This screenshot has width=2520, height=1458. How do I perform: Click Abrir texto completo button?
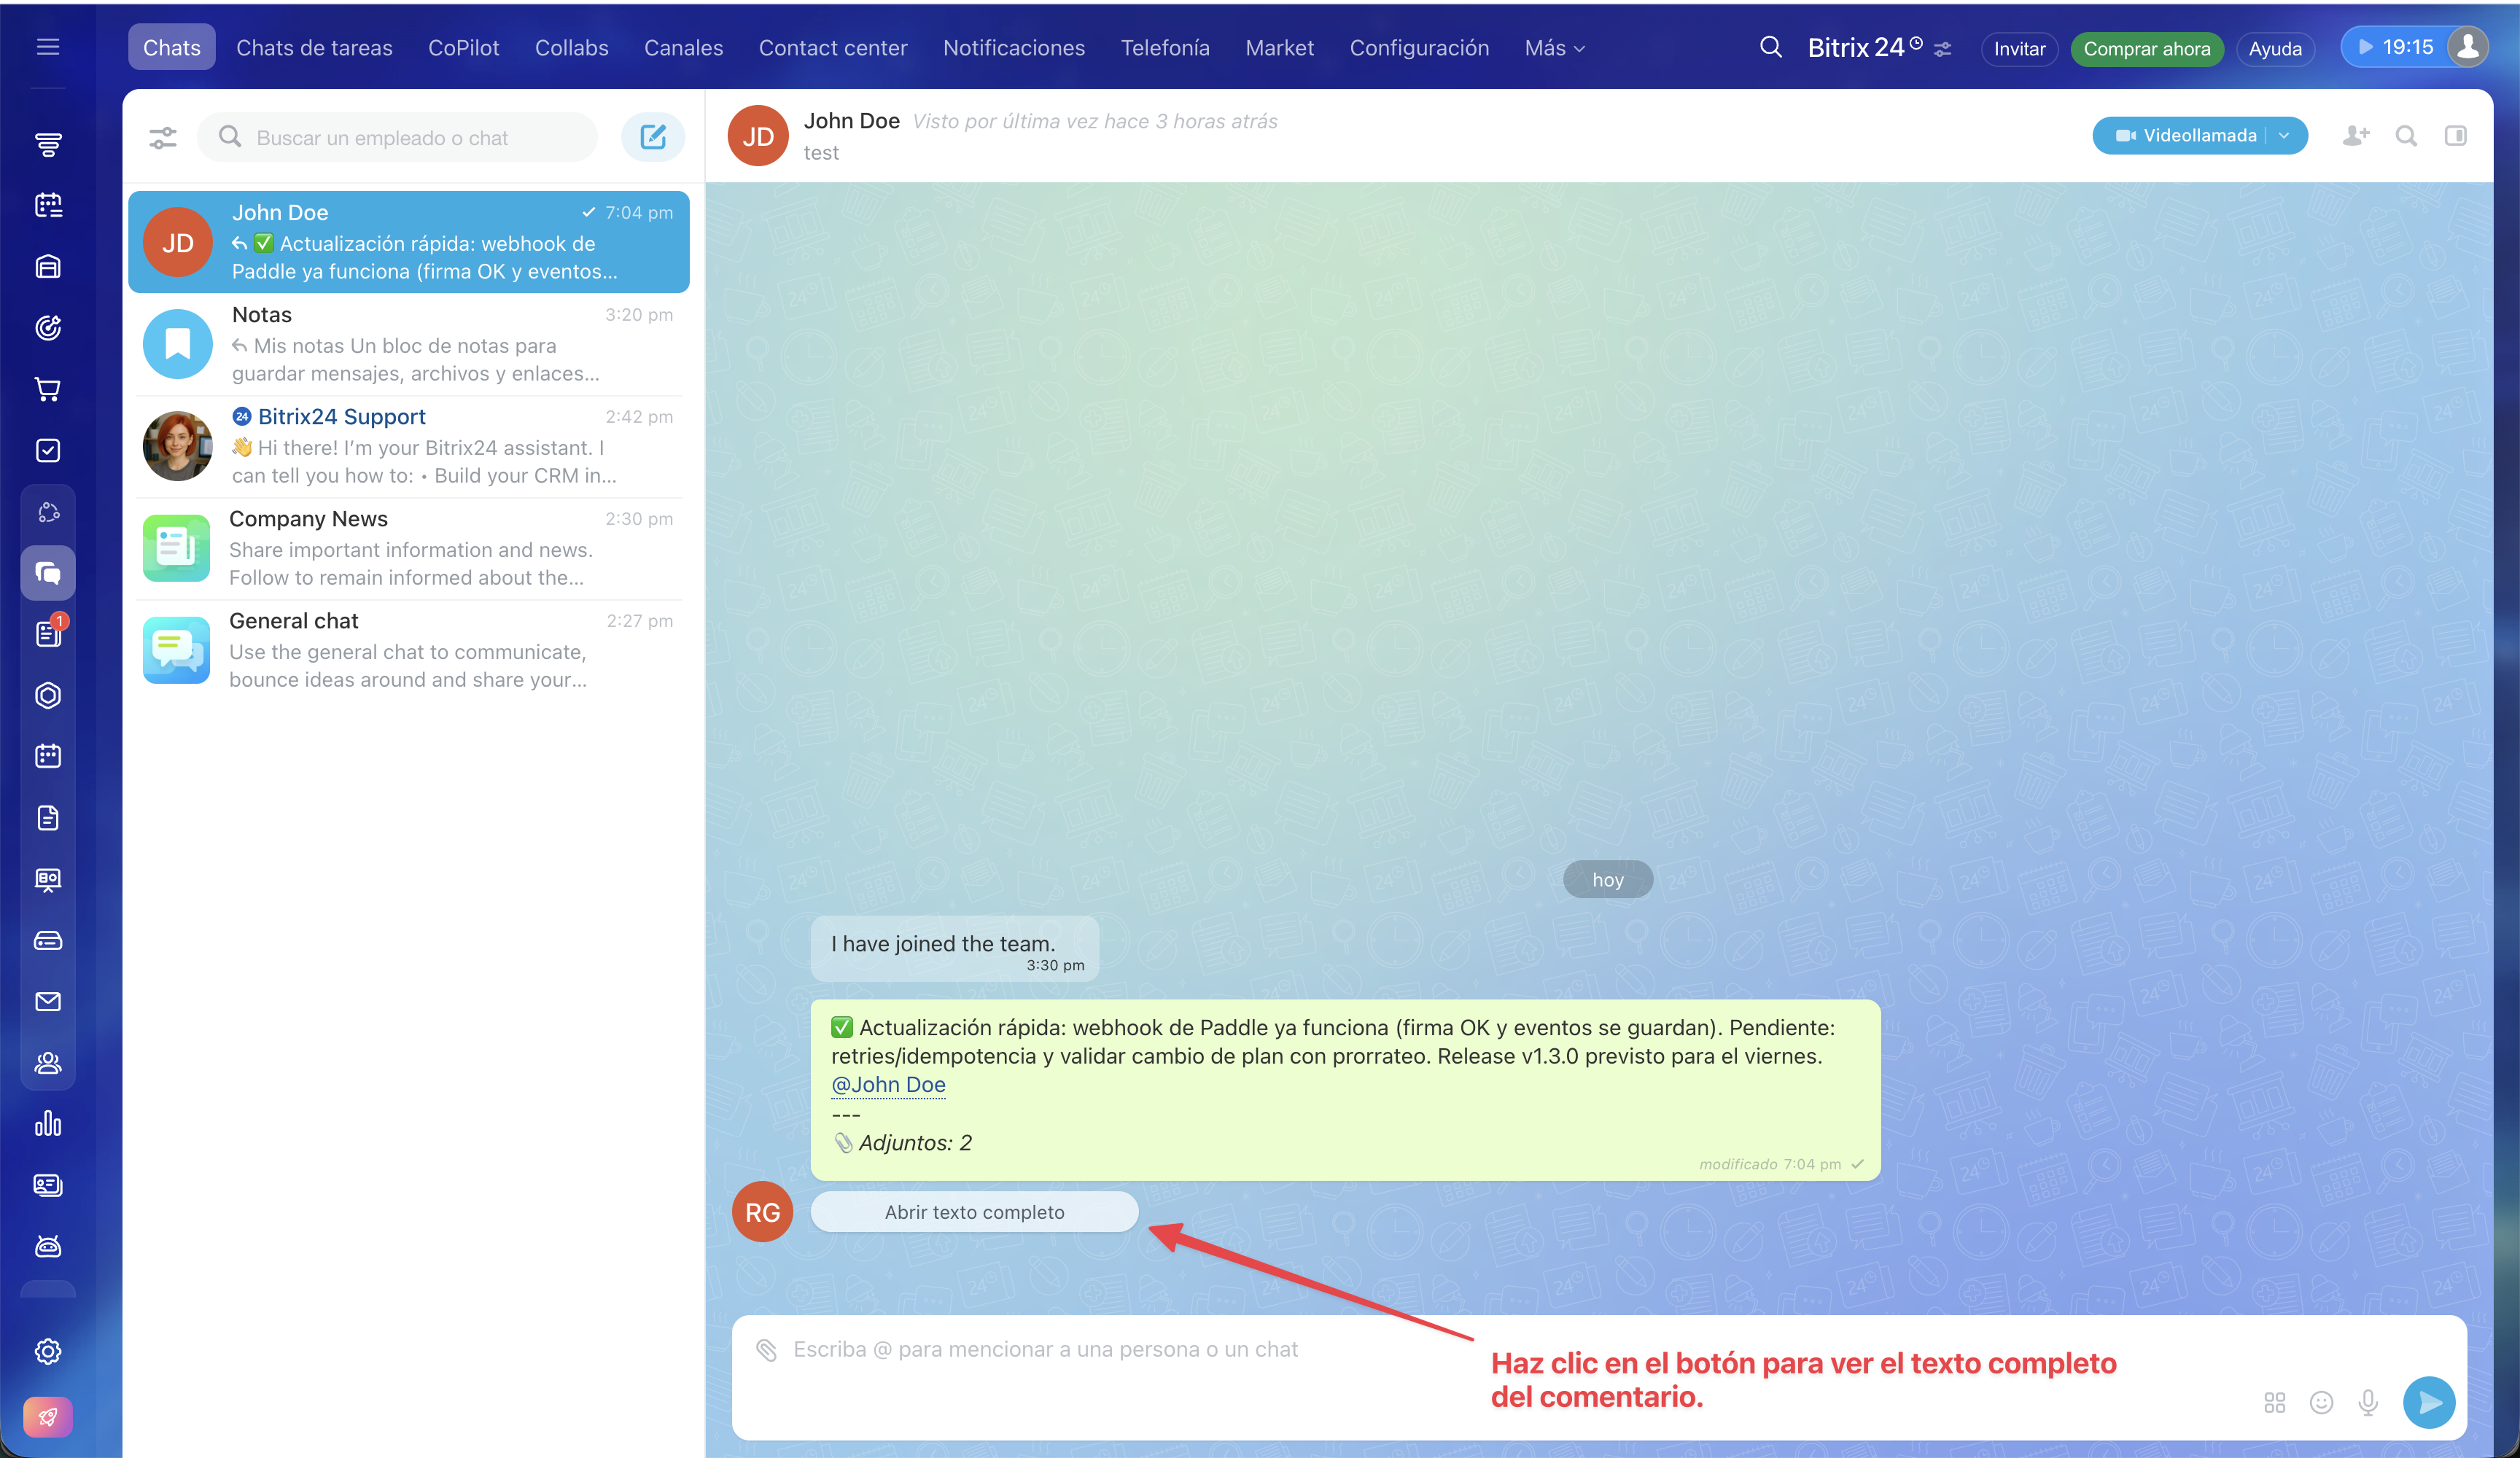click(974, 1212)
